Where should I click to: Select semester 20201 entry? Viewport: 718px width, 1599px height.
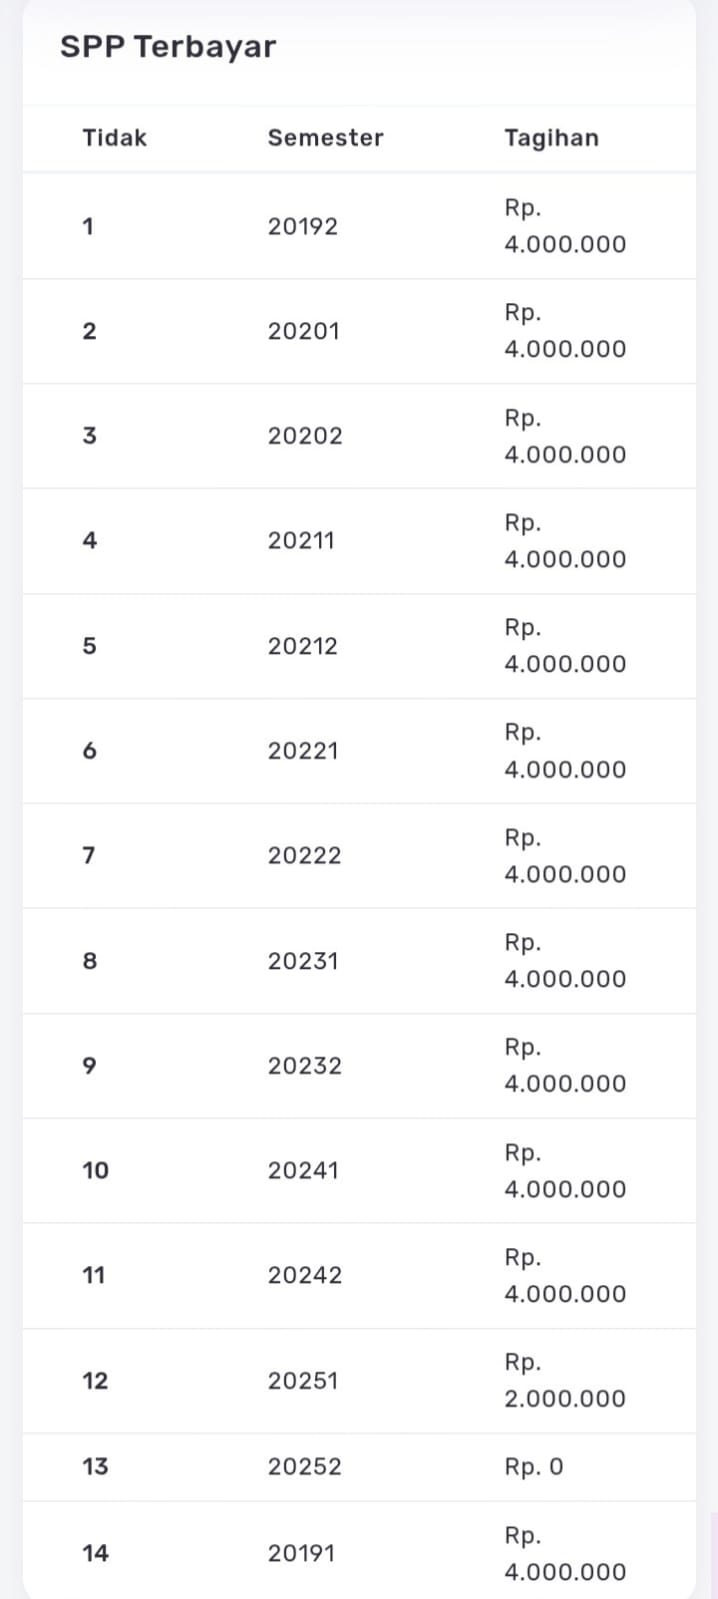click(303, 331)
